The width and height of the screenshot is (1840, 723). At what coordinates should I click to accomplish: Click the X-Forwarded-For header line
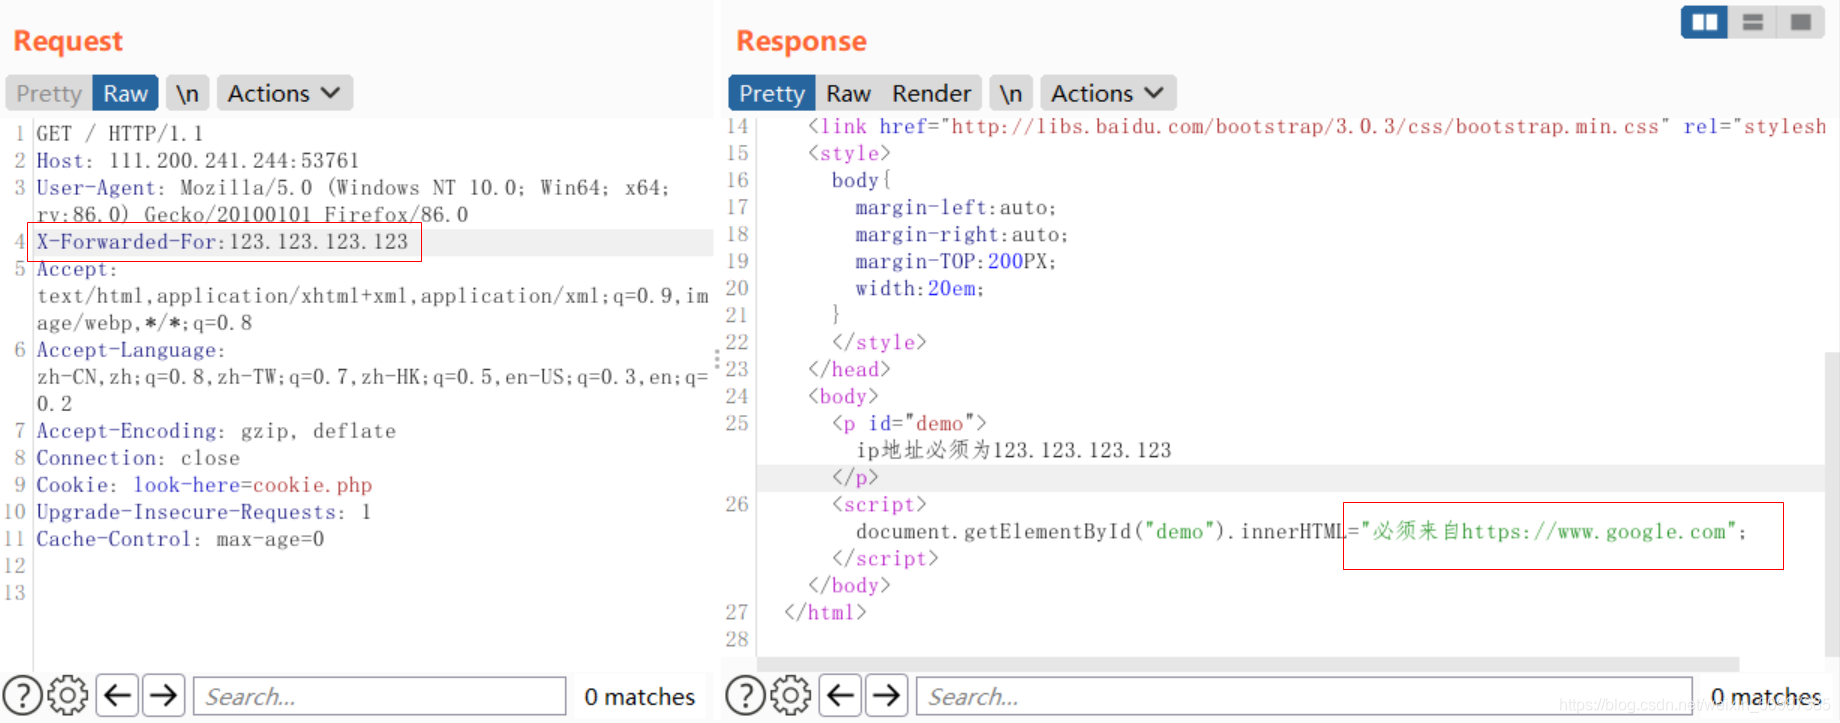(x=223, y=242)
